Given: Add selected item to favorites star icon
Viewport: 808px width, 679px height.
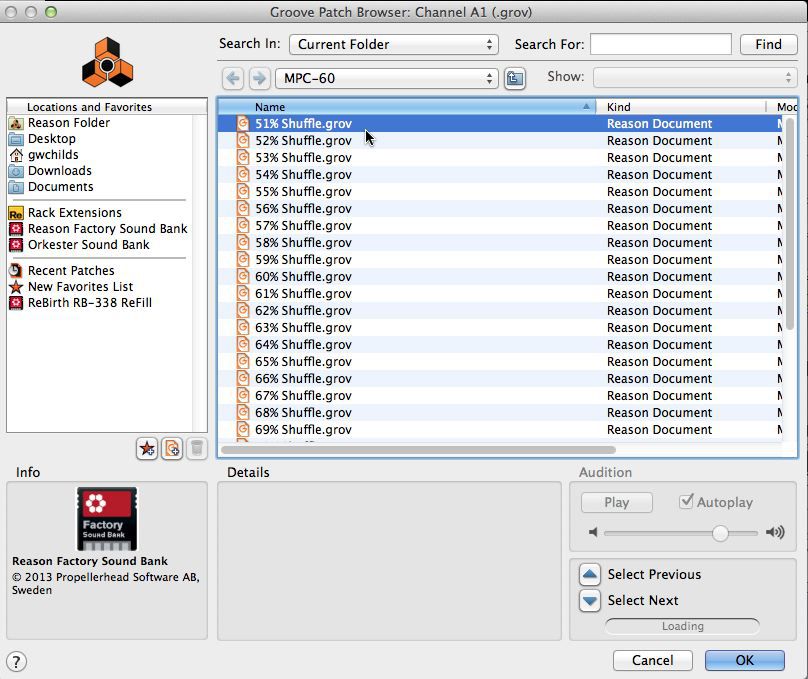Looking at the screenshot, I should pos(147,449).
